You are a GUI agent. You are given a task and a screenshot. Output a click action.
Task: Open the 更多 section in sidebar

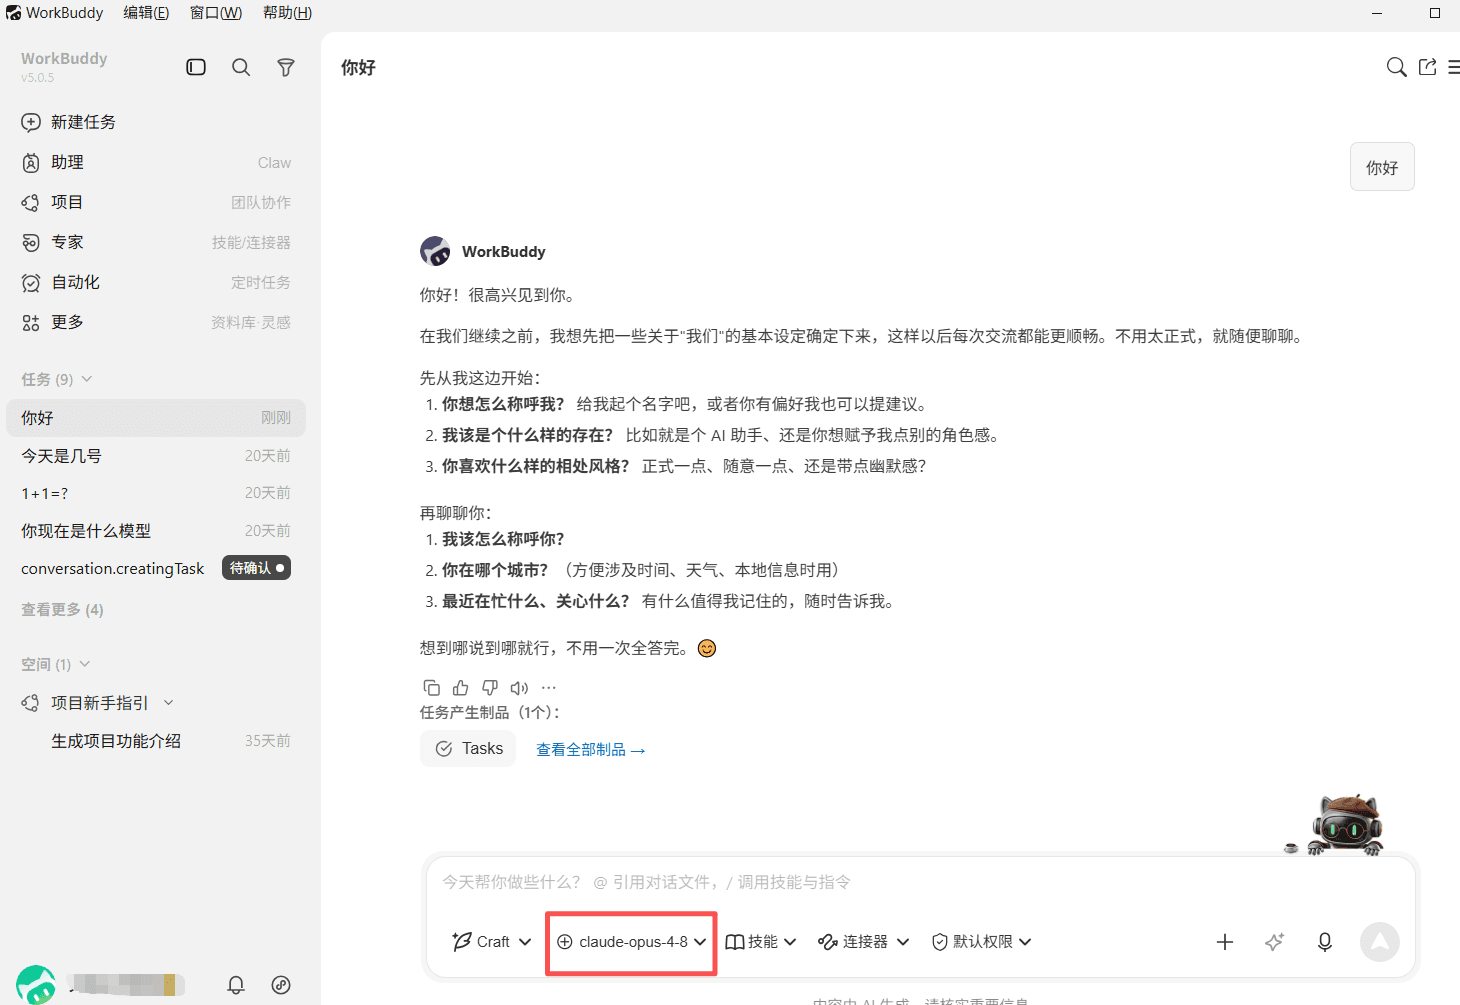[x=156, y=322]
